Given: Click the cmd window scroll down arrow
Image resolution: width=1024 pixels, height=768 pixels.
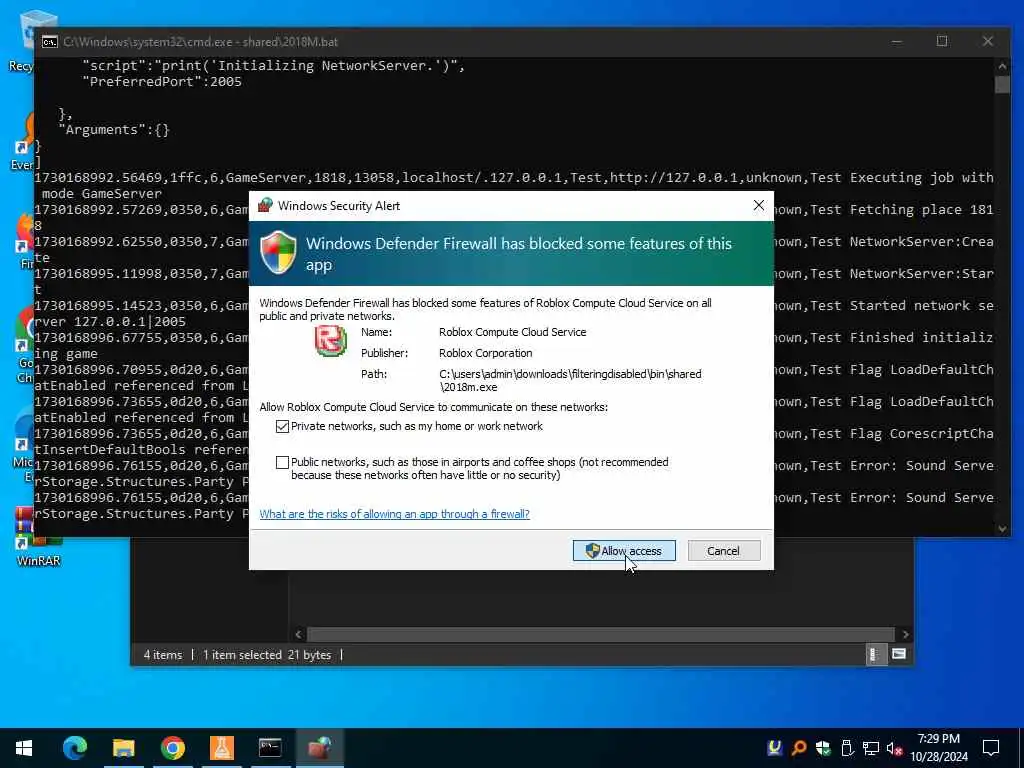Looking at the screenshot, I should tap(1002, 529).
